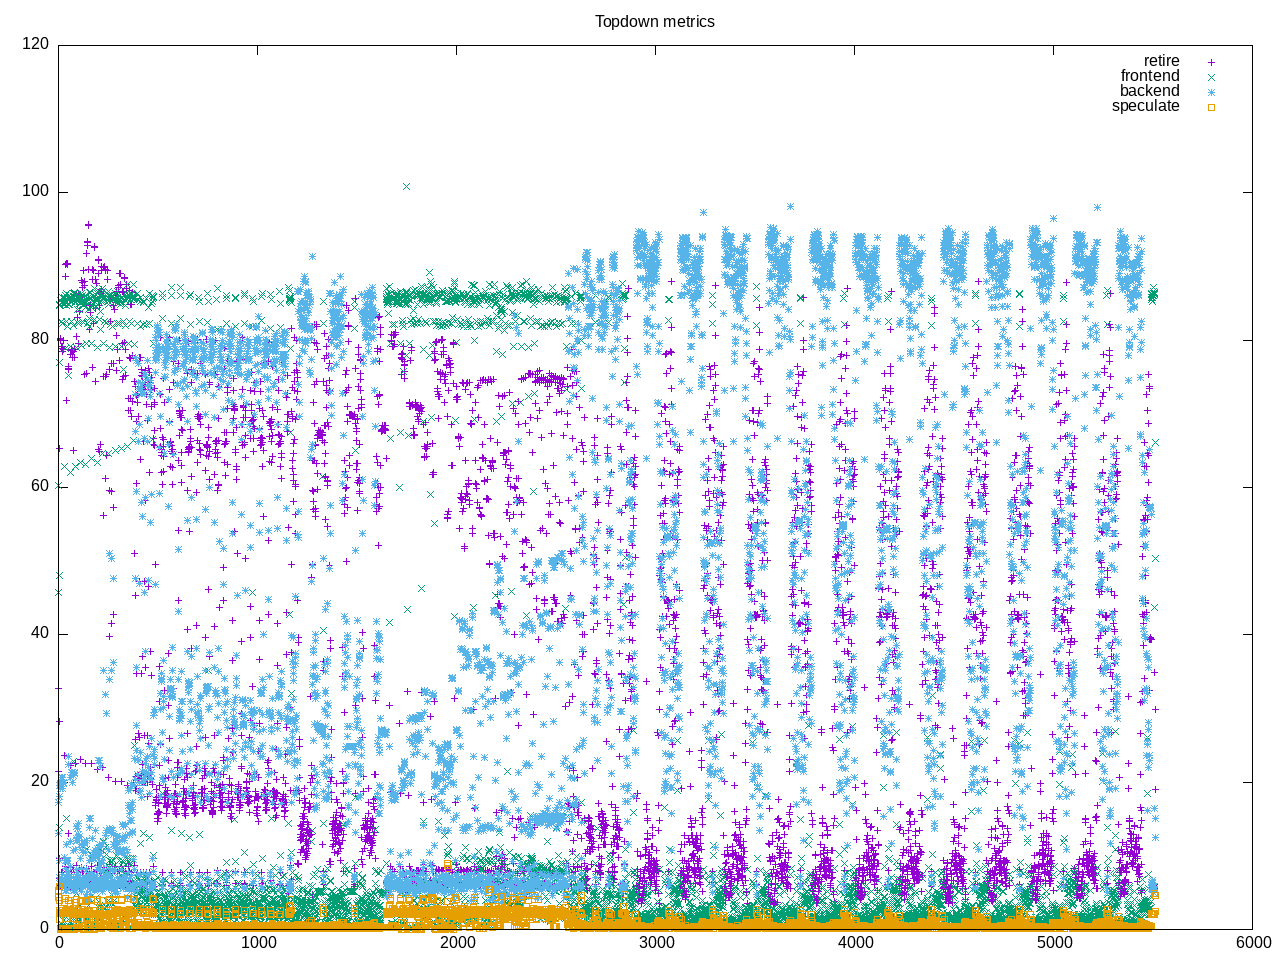This screenshot has height=960, width=1280.
Task: Select the 6000 tick label on x-axis
Action: point(1252,942)
